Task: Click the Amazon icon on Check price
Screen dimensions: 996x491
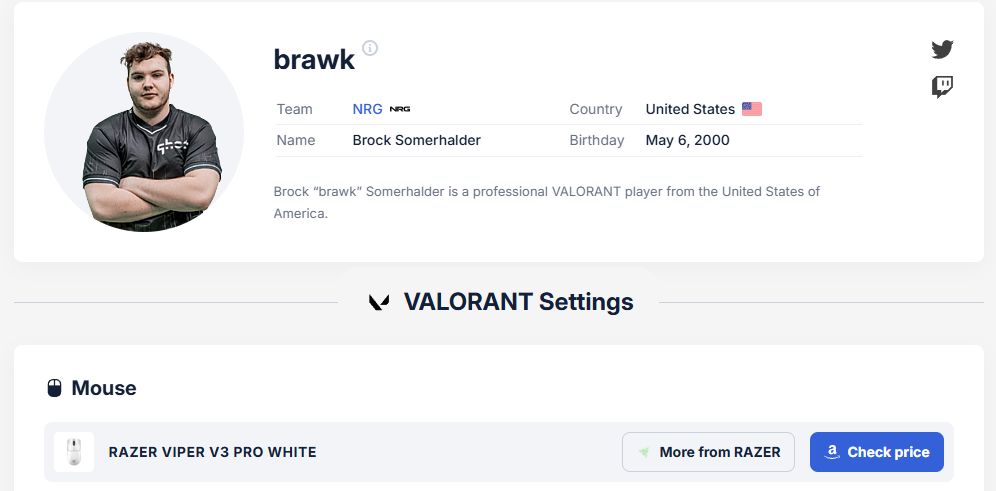Action: click(x=831, y=452)
